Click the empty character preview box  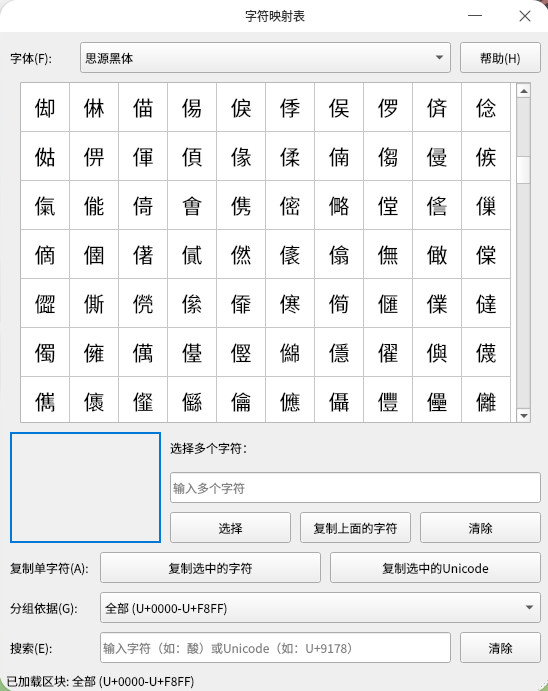point(85,487)
